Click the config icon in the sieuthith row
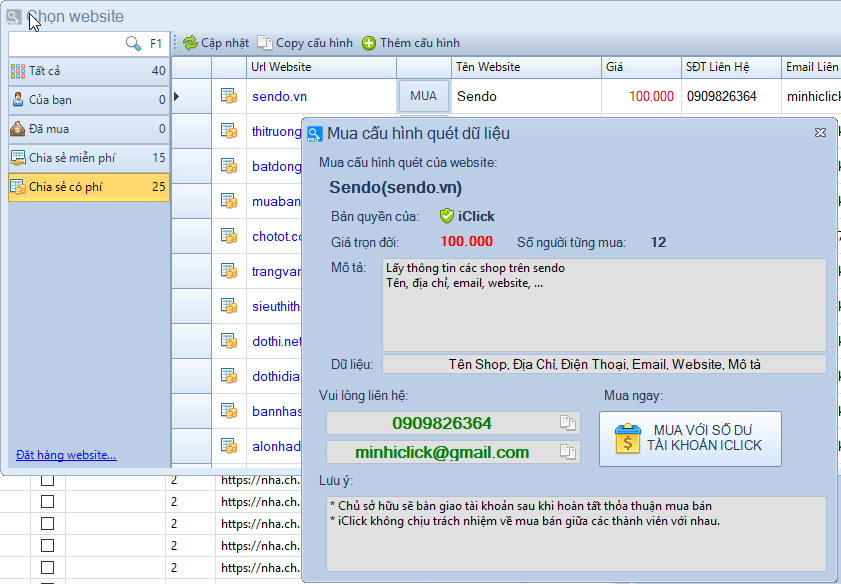 (x=229, y=306)
